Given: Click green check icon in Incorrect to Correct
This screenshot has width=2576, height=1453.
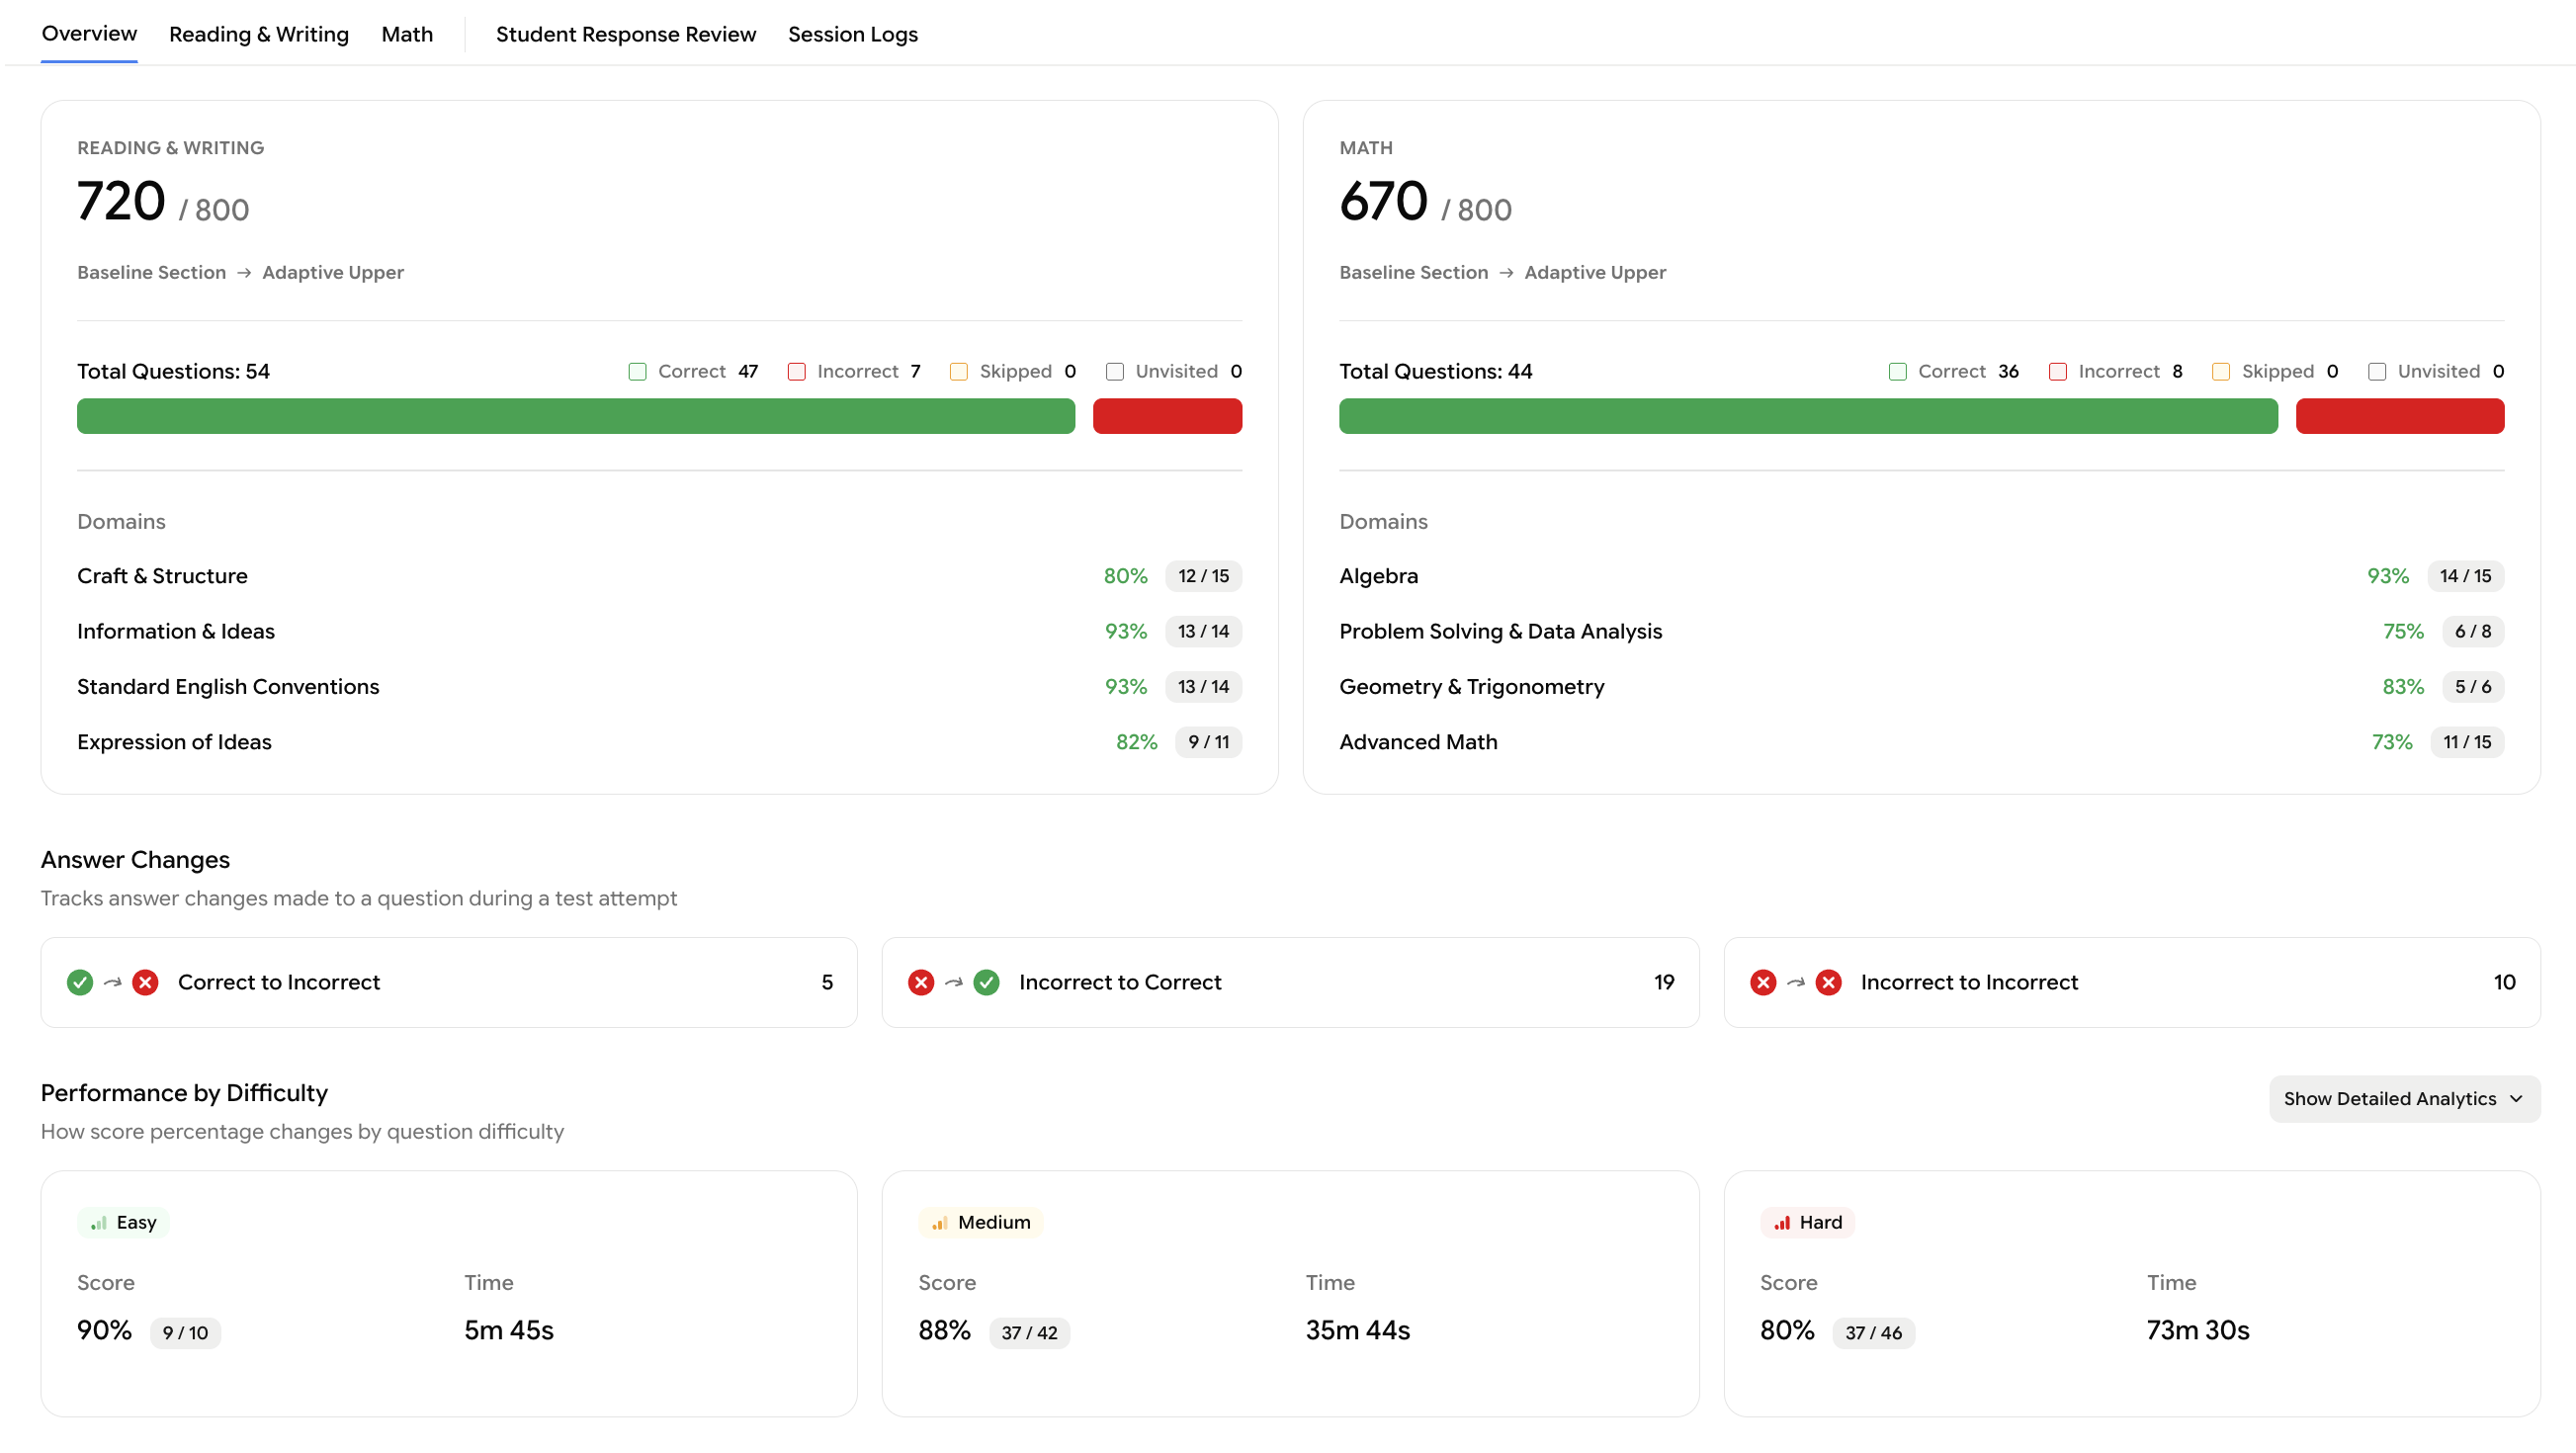Looking at the screenshot, I should tap(986, 983).
